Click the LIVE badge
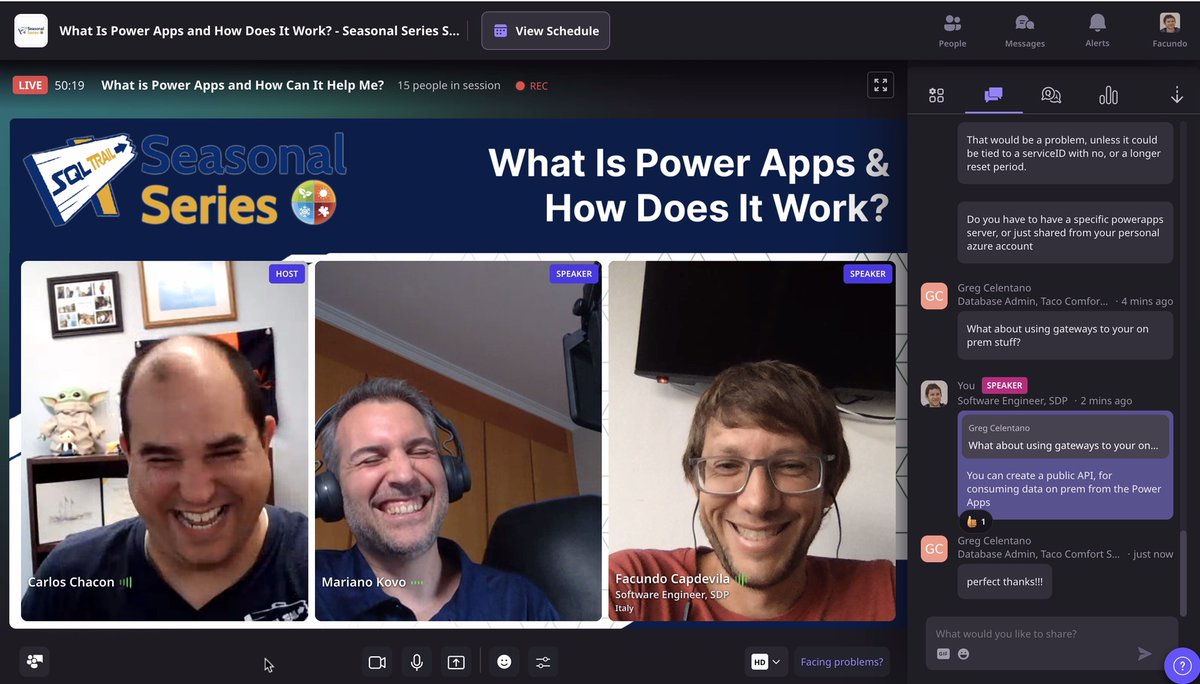Screen dimensions: 1200x684 (31, 85)
